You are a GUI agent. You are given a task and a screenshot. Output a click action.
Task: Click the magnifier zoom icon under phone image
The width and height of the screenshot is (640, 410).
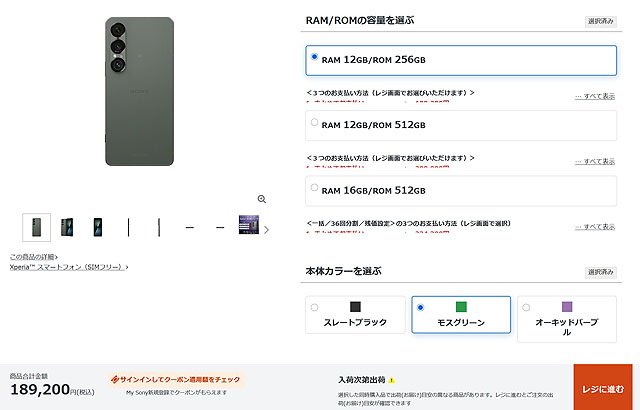262,199
